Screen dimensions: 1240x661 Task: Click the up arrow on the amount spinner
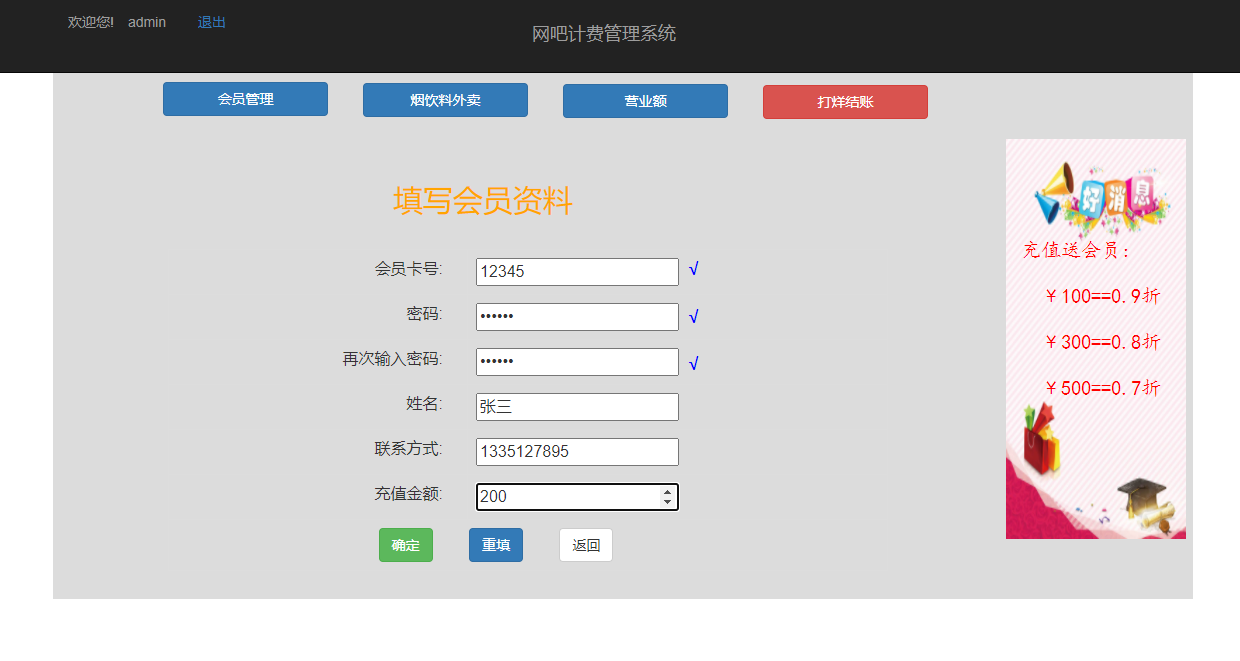point(668,492)
